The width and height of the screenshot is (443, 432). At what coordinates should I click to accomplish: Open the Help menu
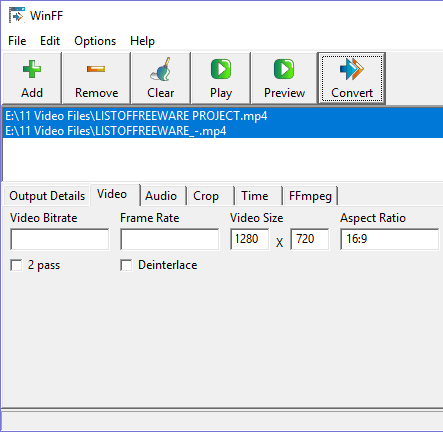click(142, 41)
